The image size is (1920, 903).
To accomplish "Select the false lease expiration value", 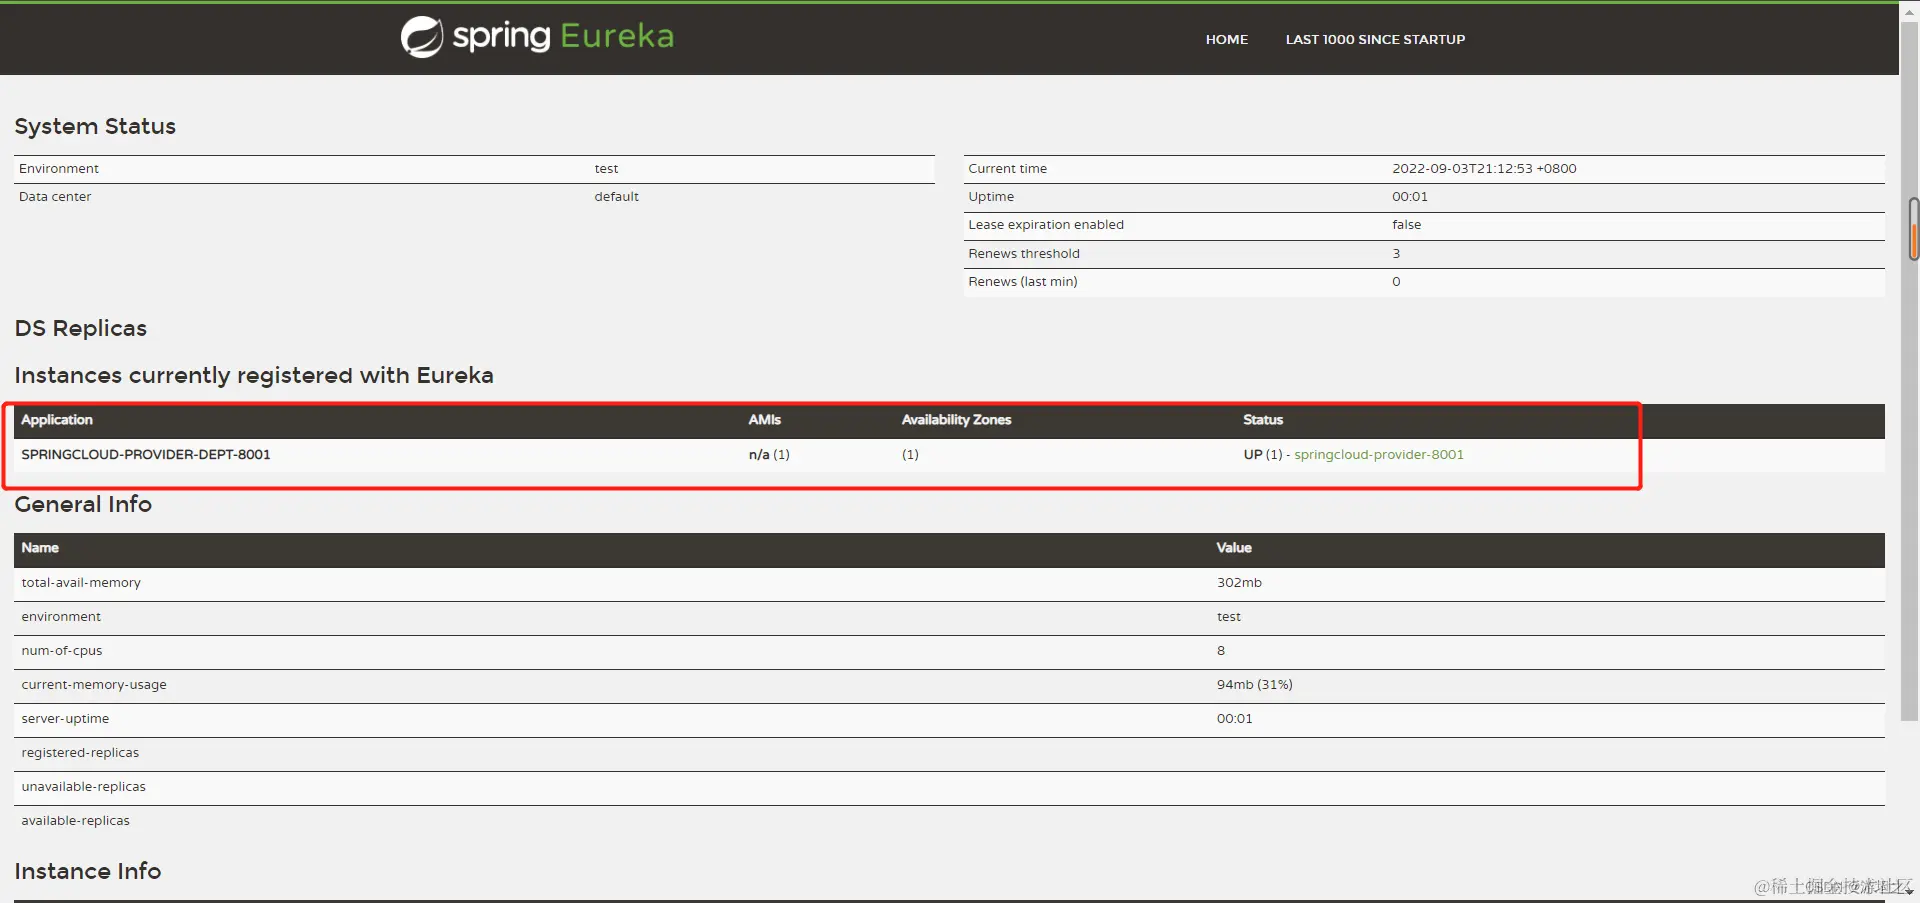I will tap(1406, 225).
